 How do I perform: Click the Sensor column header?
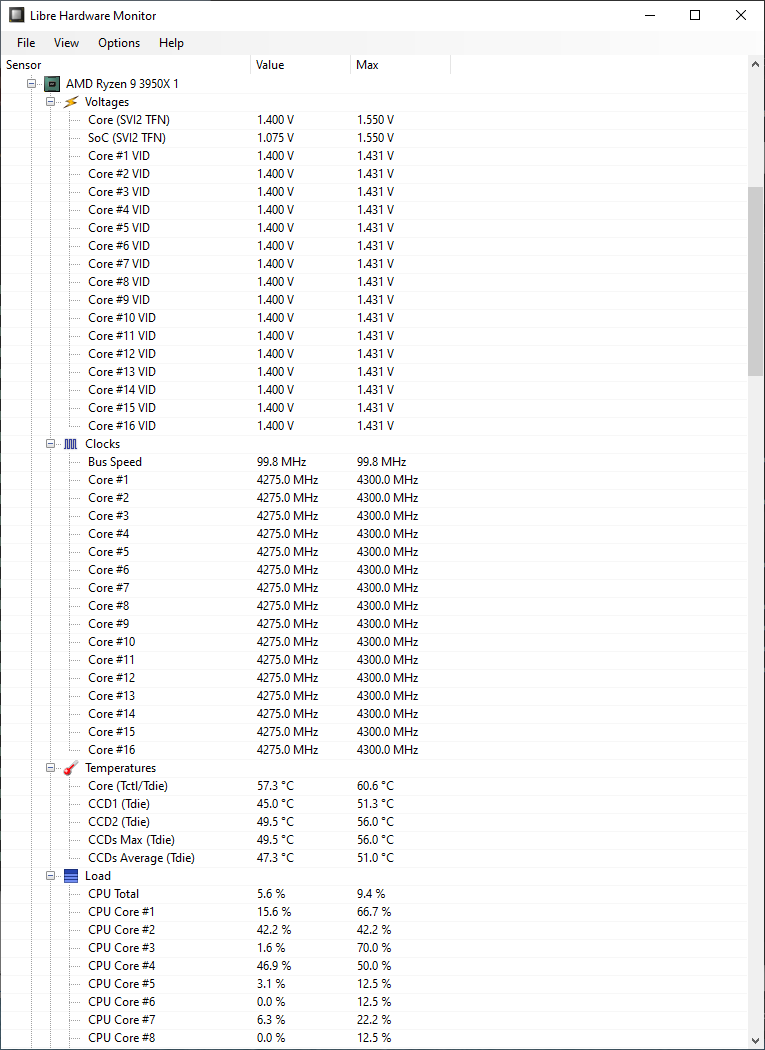pyautogui.click(x=126, y=65)
